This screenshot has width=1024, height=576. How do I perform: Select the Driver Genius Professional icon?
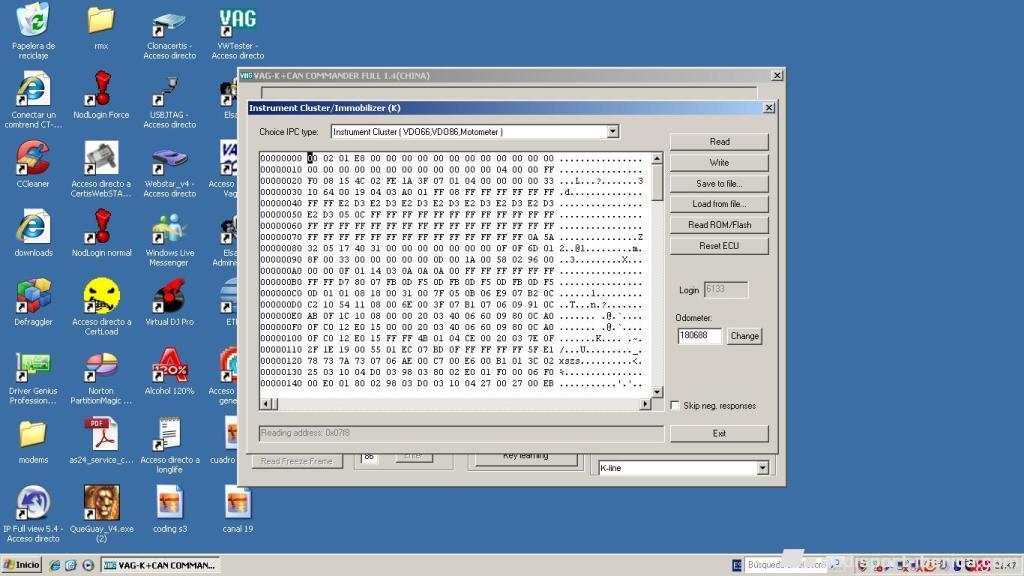(x=33, y=366)
